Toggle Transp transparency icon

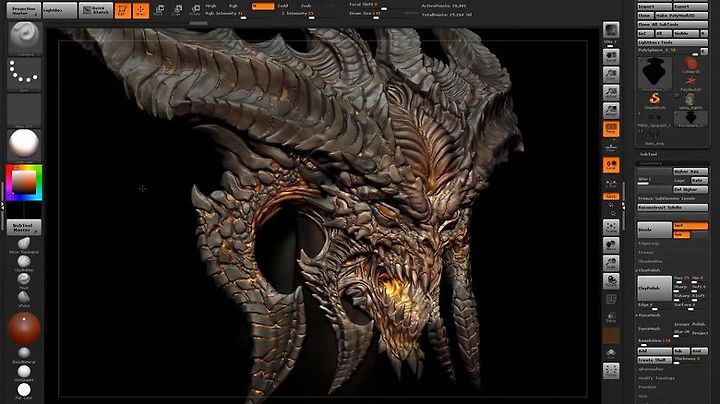[x=611, y=317]
